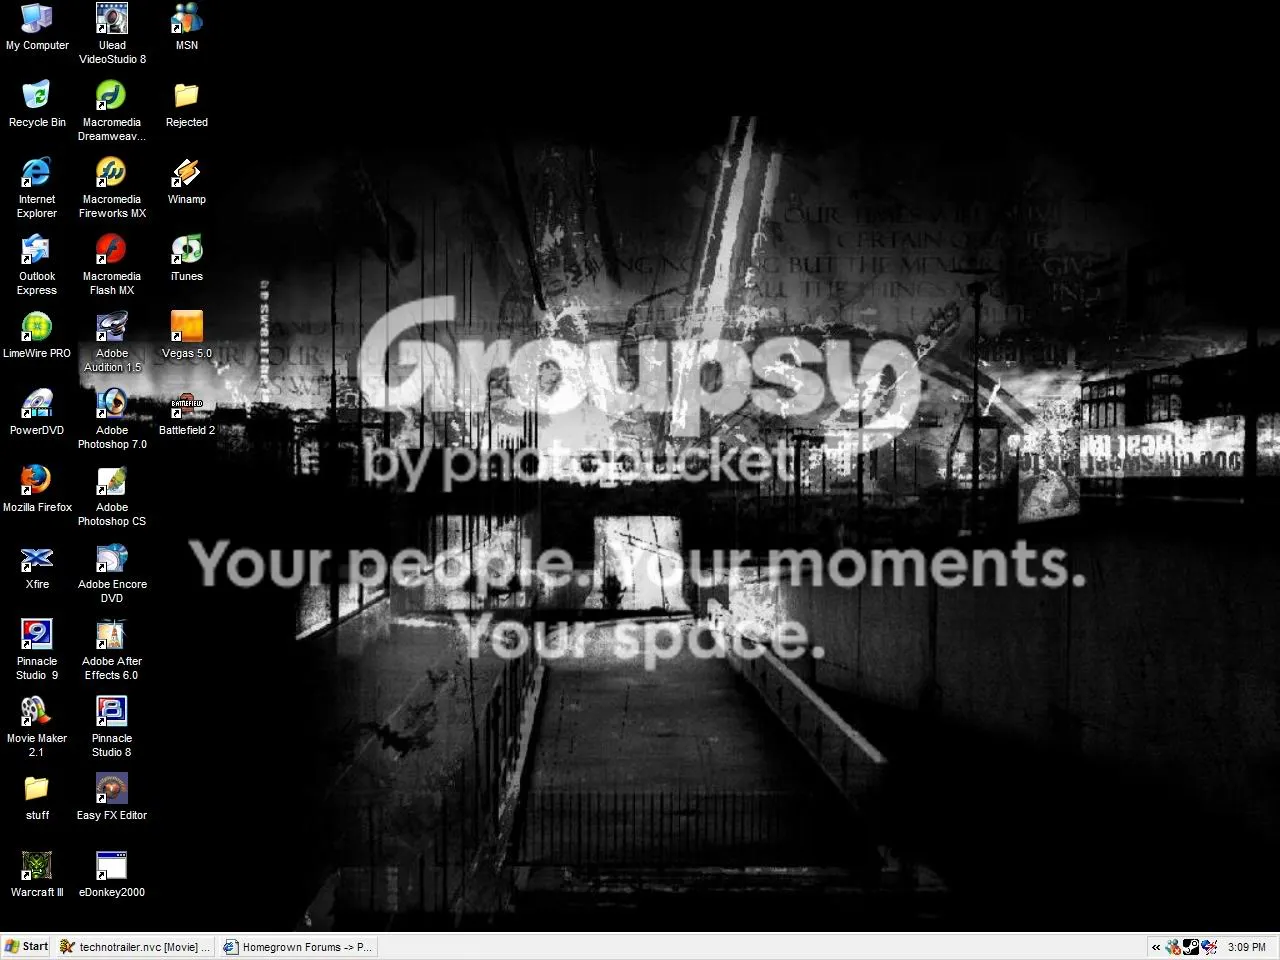Select the Adobe Photoshop CS shortcut
This screenshot has width=1280, height=960.
click(112, 496)
